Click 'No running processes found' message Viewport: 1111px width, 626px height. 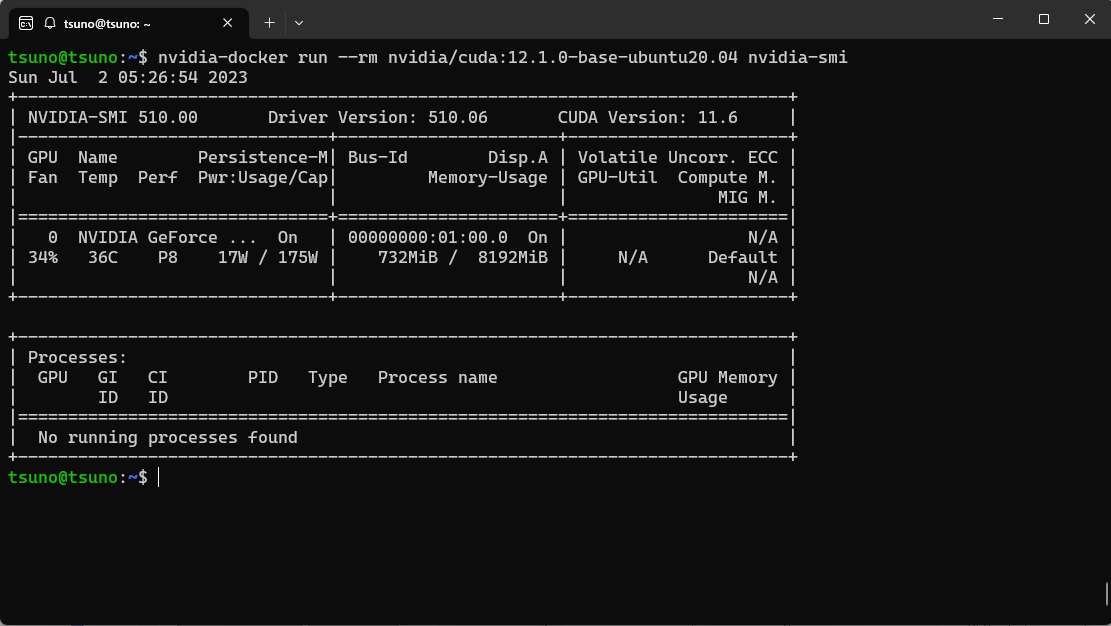(167, 437)
